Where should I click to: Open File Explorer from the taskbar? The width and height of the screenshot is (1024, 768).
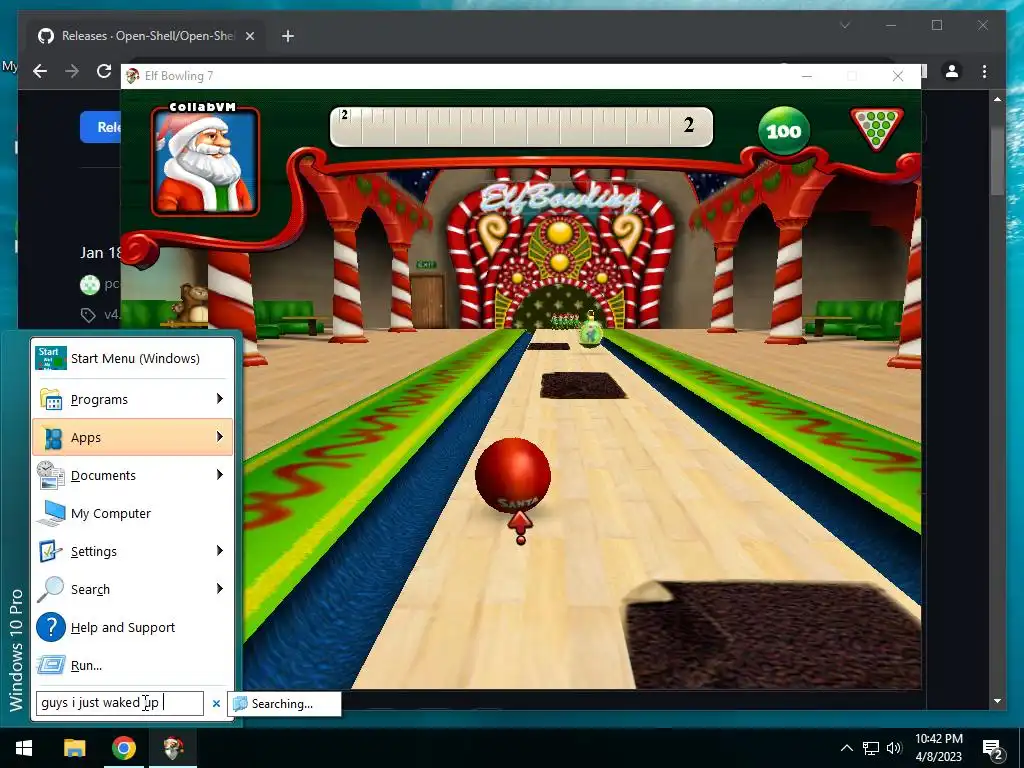coord(74,748)
